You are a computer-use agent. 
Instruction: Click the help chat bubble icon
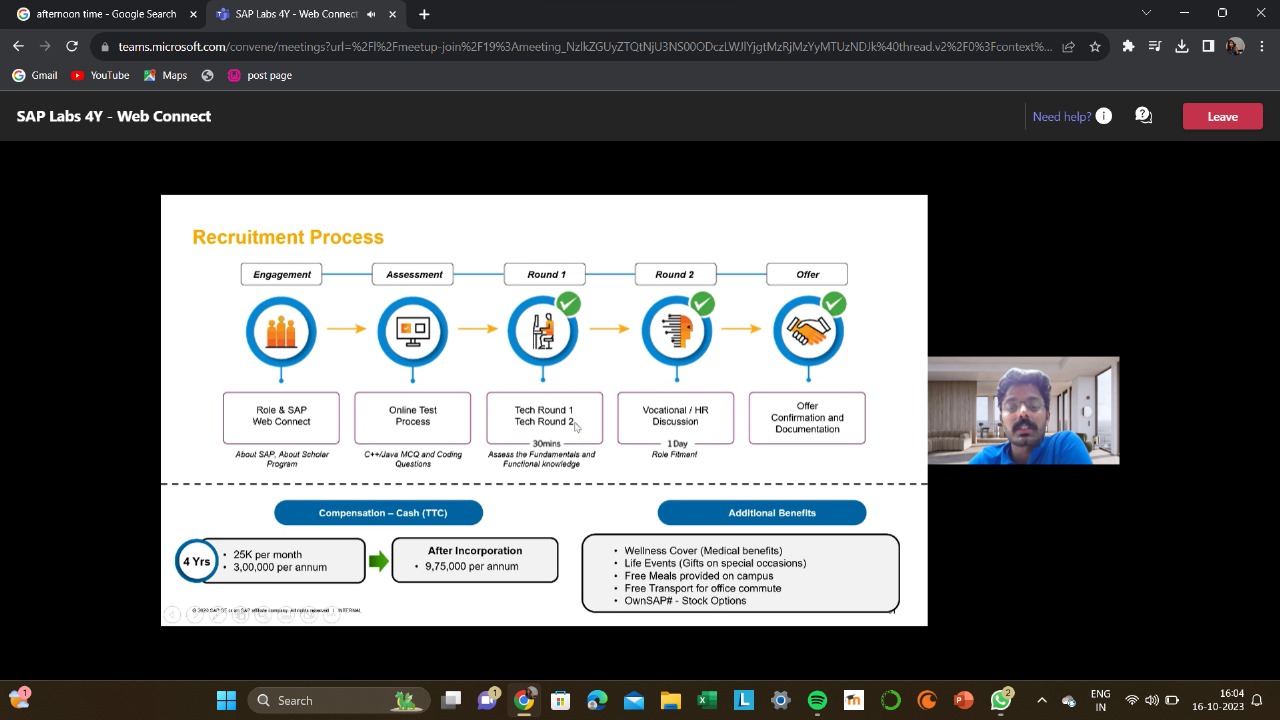point(1143,116)
